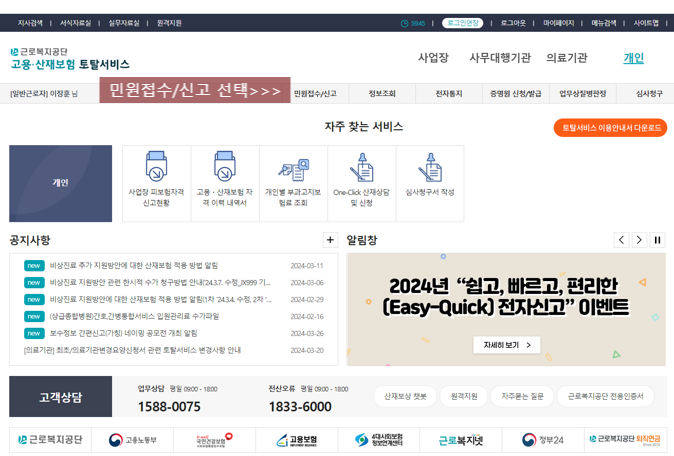
Task: Open the 민원접수/신고 submenu tab
Action: [315, 93]
